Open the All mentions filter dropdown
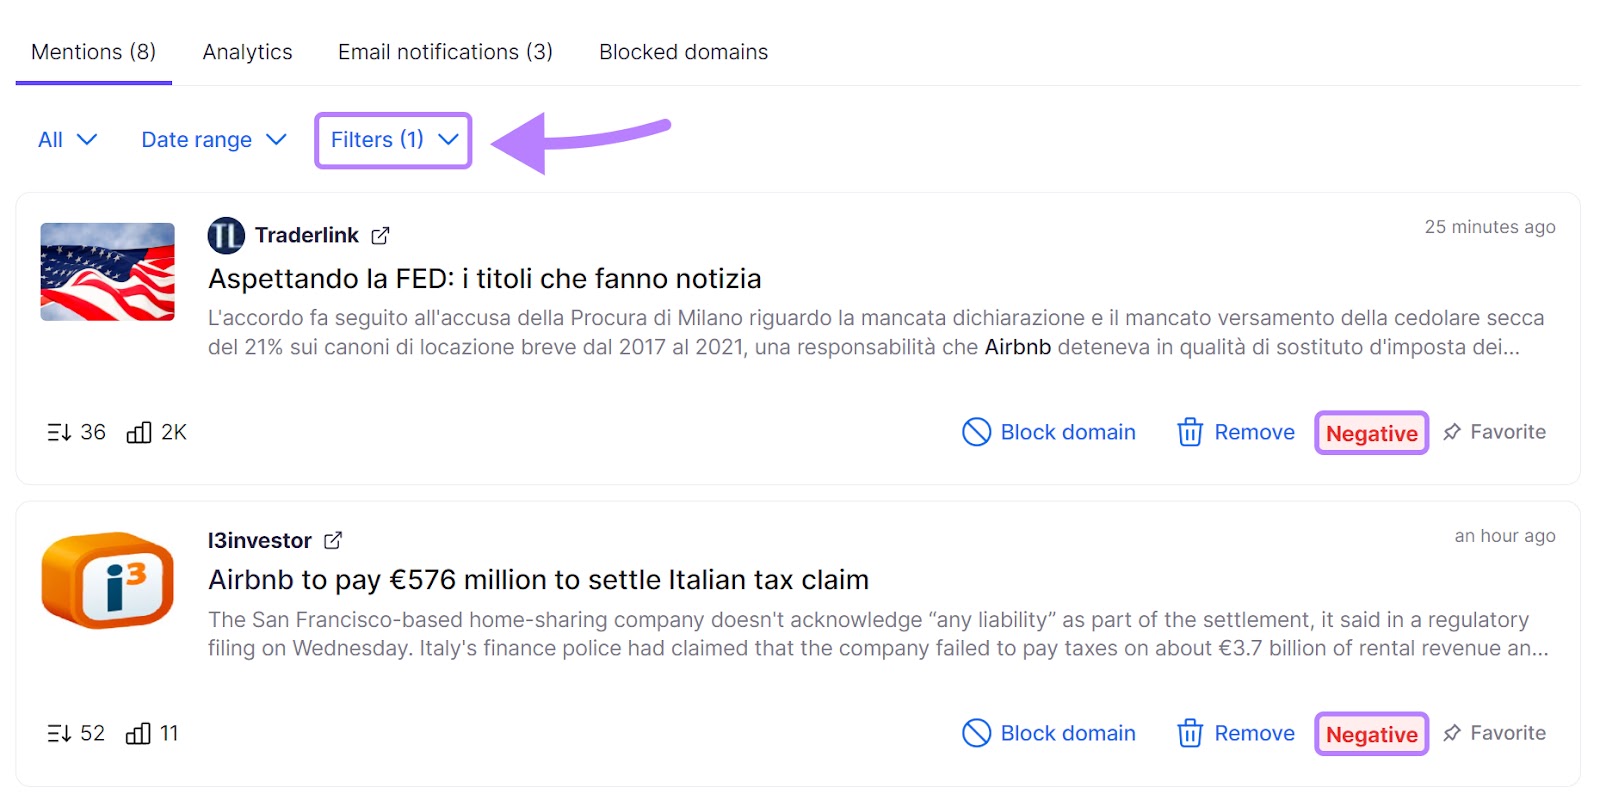This screenshot has width=1600, height=800. click(66, 140)
